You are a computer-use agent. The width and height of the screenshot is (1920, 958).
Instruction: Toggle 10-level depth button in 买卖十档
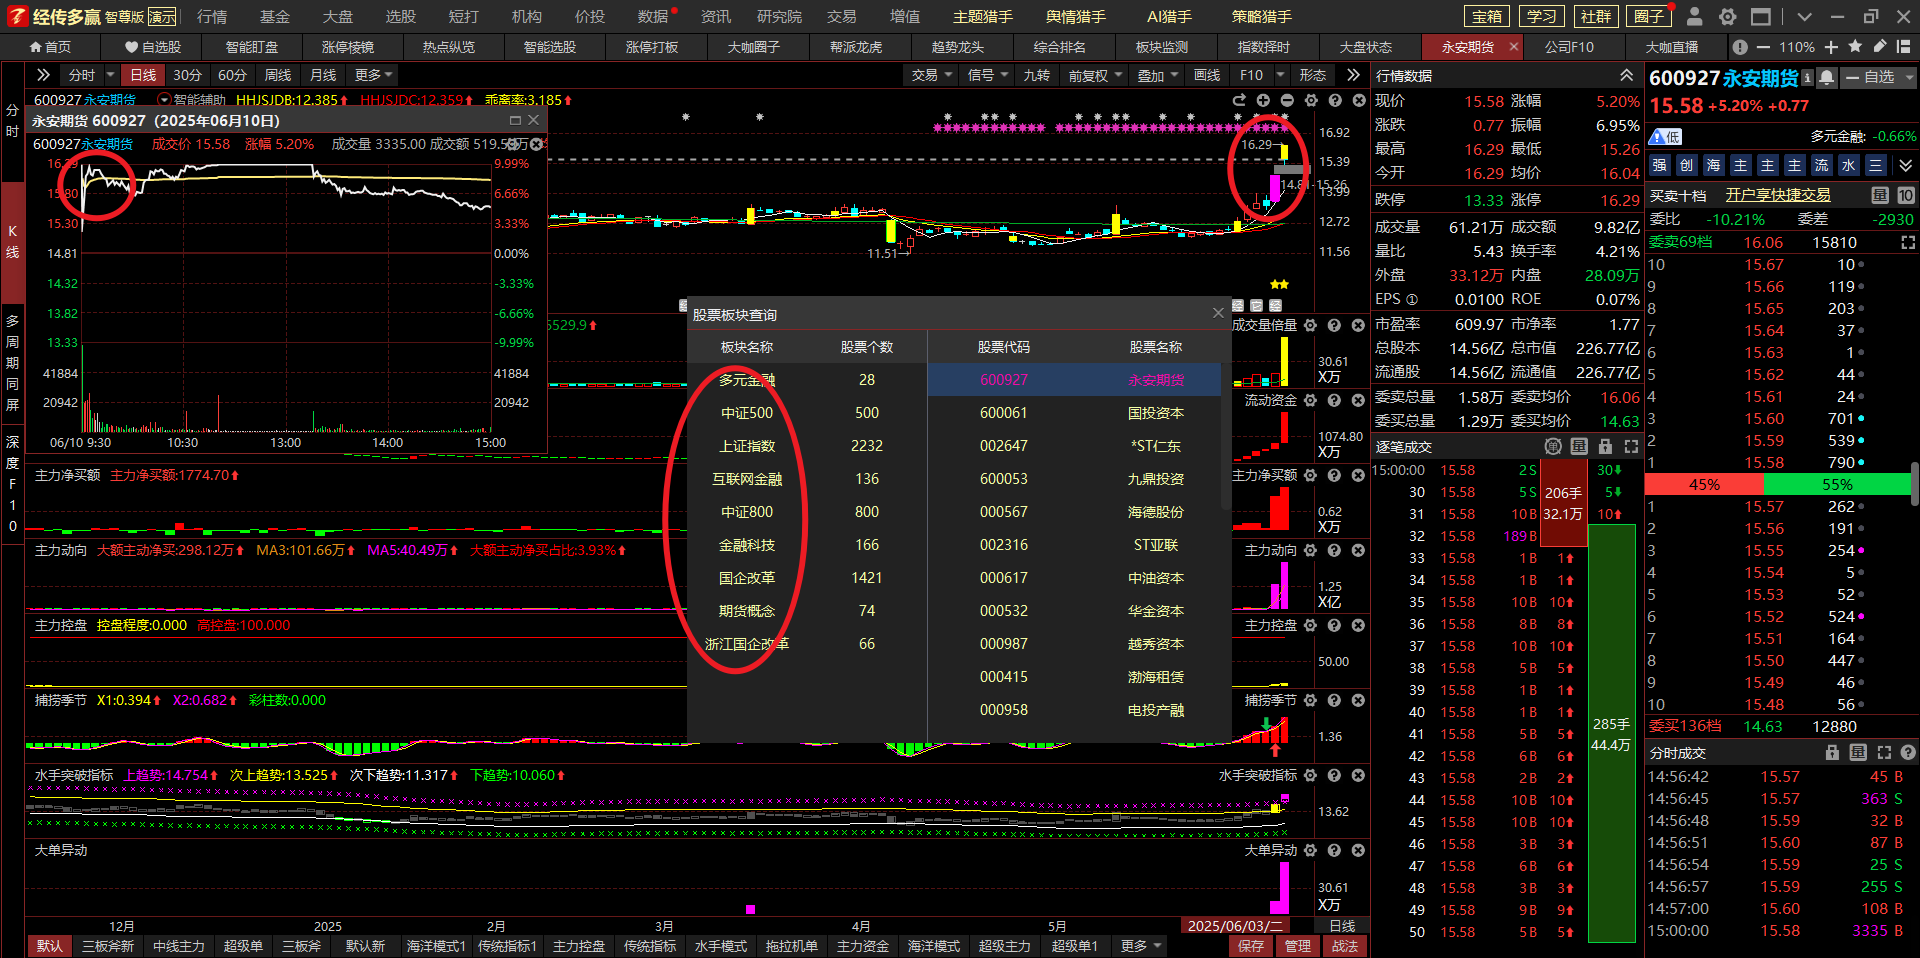pyautogui.click(x=1905, y=195)
